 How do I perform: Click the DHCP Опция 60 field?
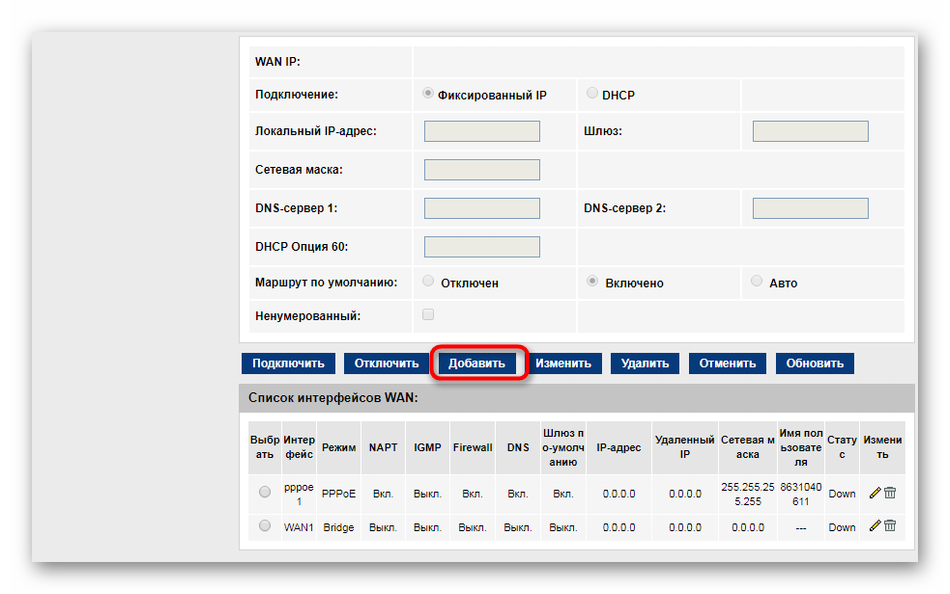(x=482, y=247)
